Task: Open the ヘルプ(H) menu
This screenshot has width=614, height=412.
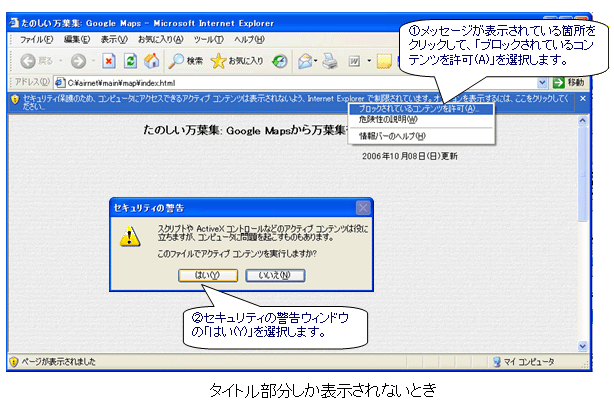Action: click(x=249, y=40)
